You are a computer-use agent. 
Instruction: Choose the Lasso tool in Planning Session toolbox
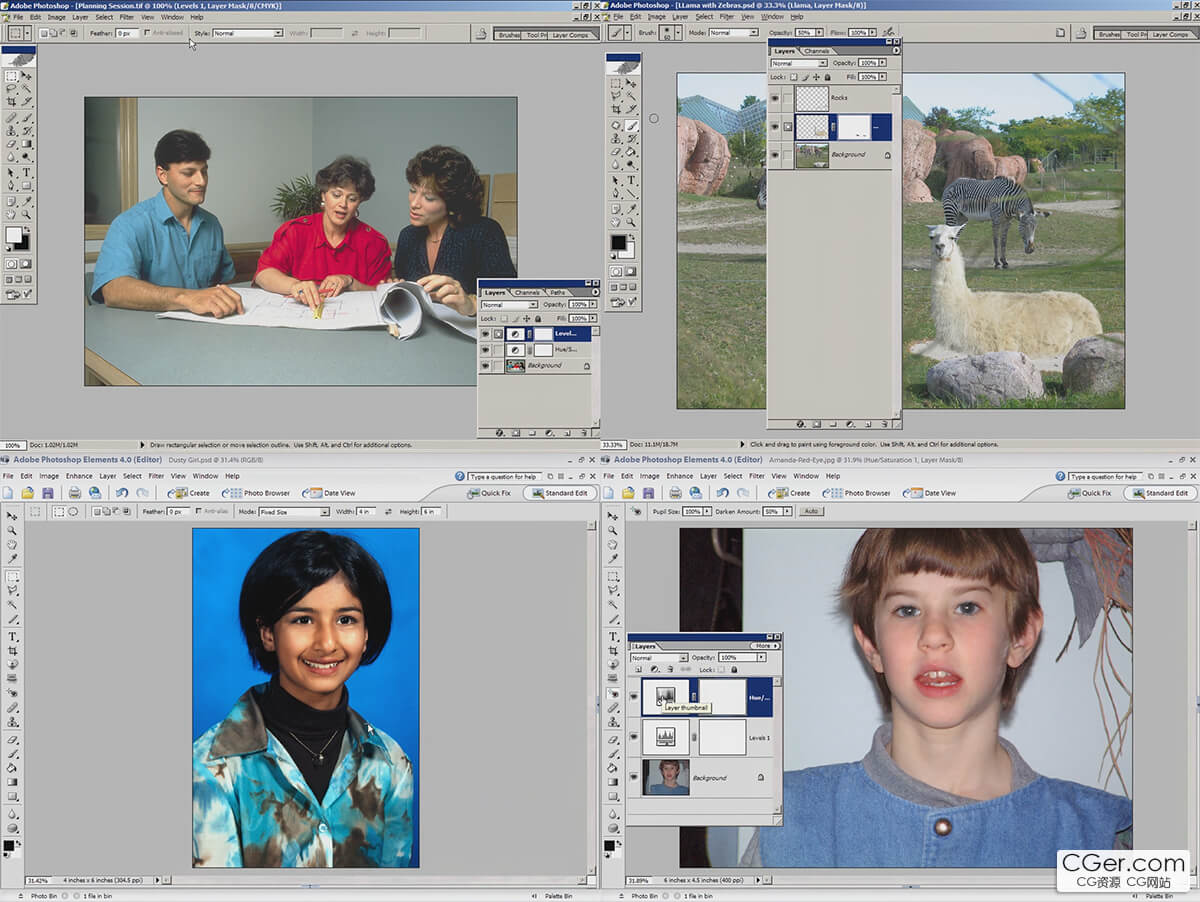[11, 88]
